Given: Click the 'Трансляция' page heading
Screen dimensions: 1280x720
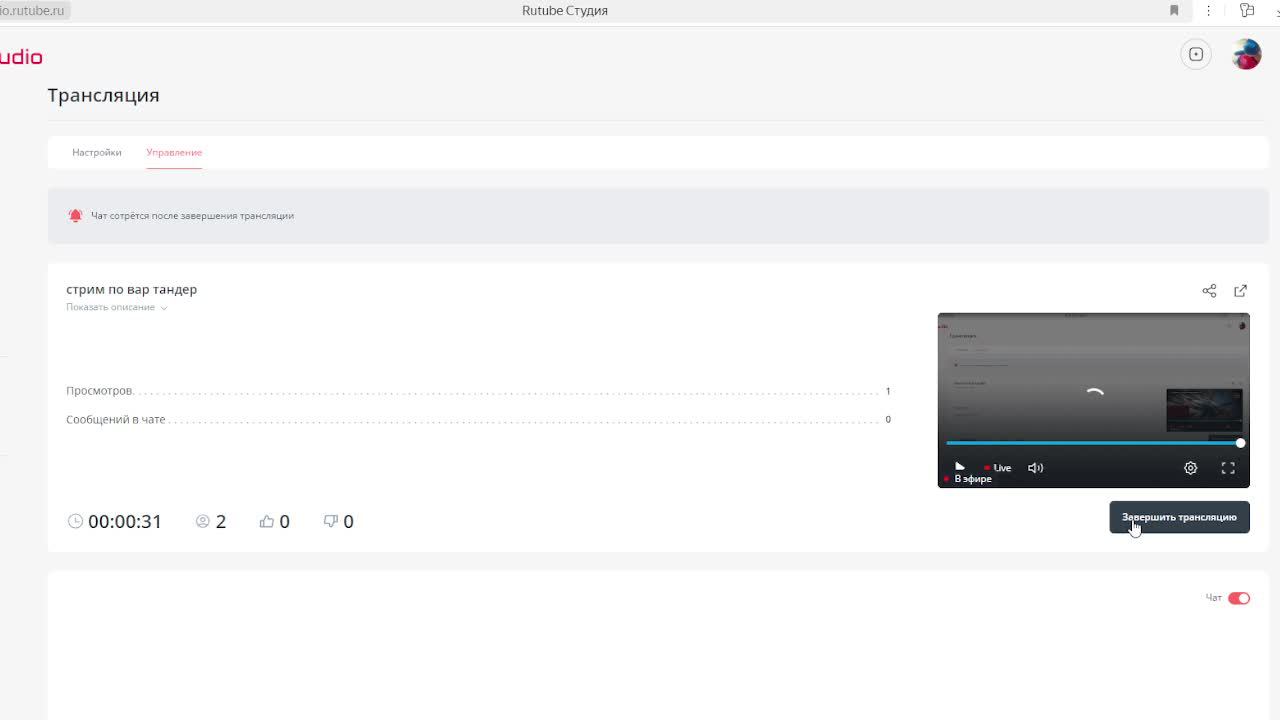Looking at the screenshot, I should [104, 95].
